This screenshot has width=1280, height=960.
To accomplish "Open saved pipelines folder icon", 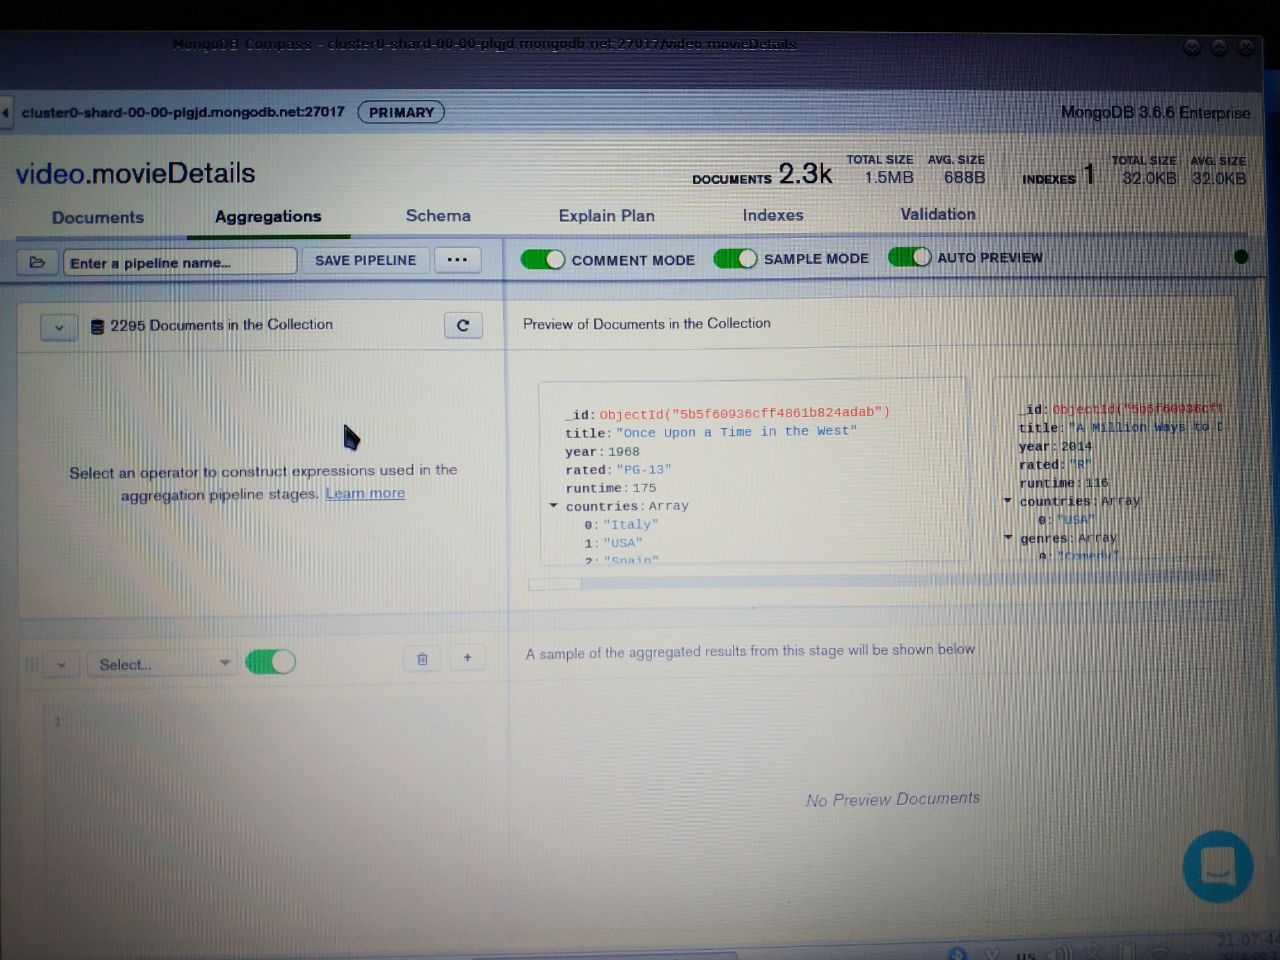I will pyautogui.click(x=37, y=262).
